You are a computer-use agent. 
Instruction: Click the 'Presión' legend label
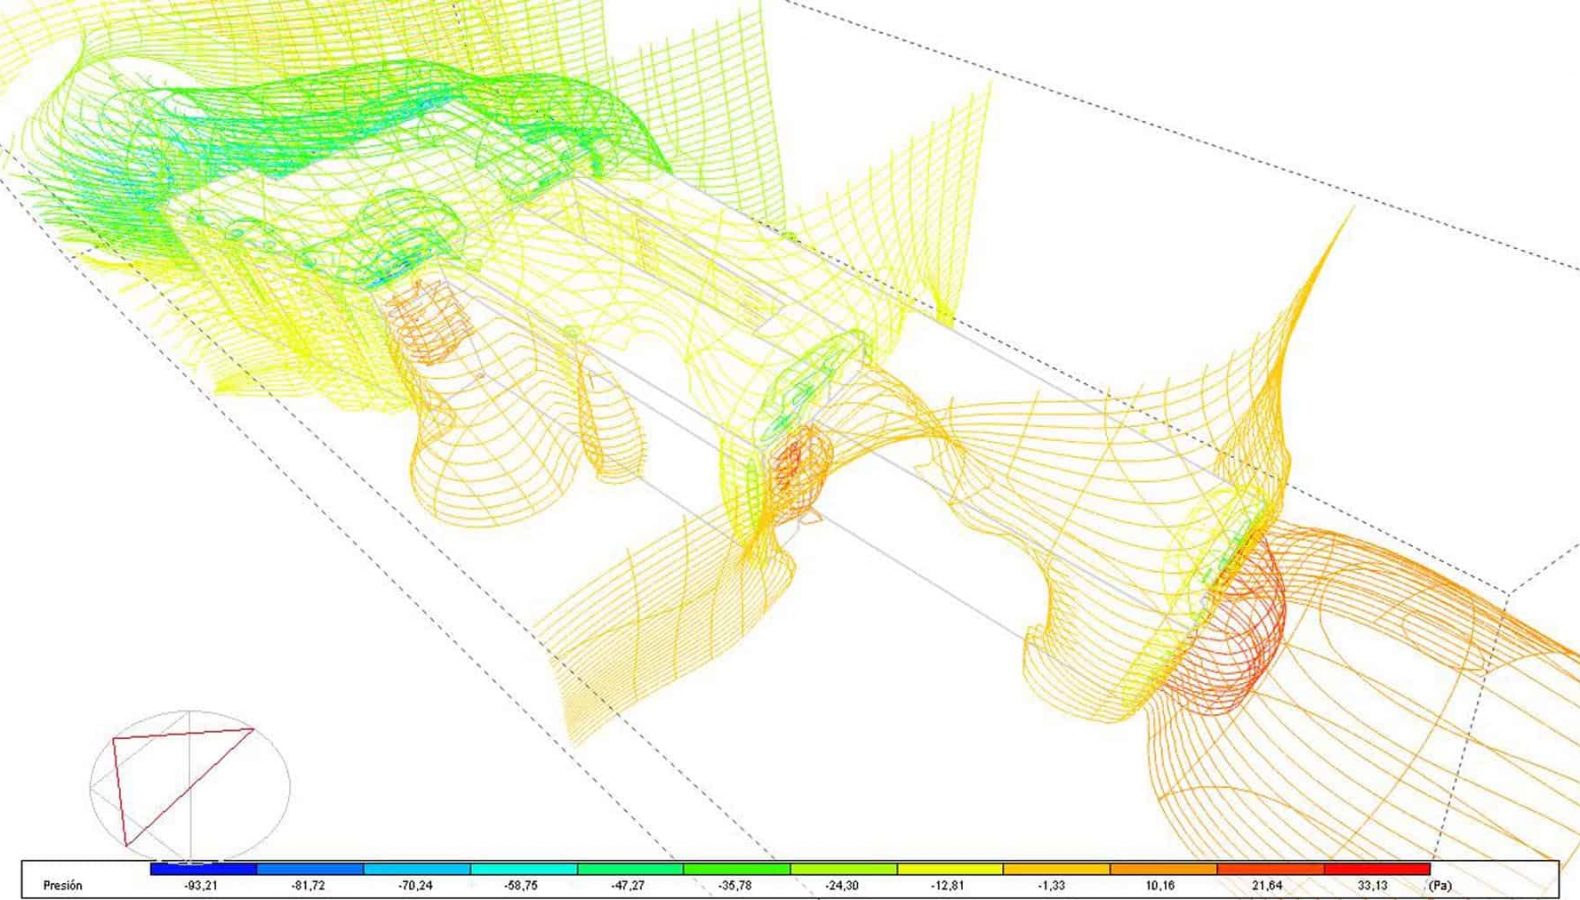tap(63, 886)
